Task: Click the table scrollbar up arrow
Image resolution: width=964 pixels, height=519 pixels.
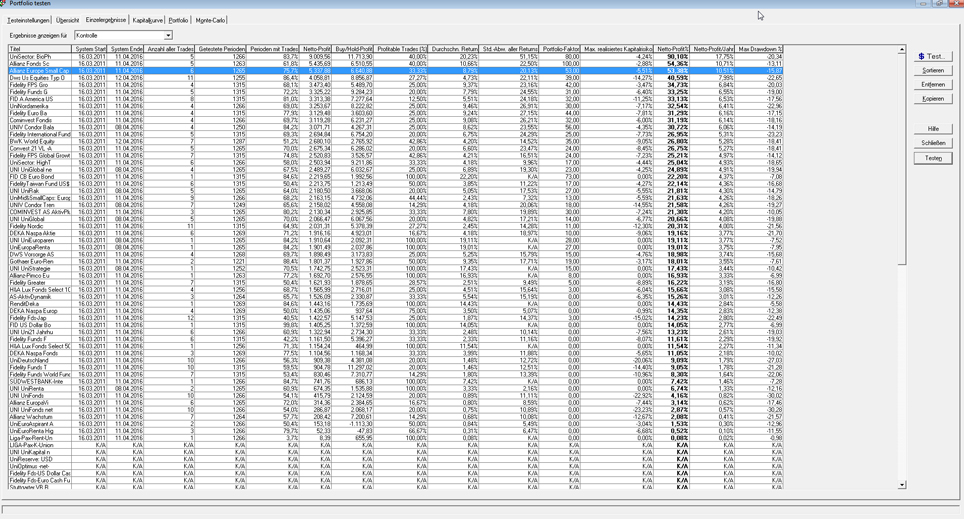Action: [901, 49]
